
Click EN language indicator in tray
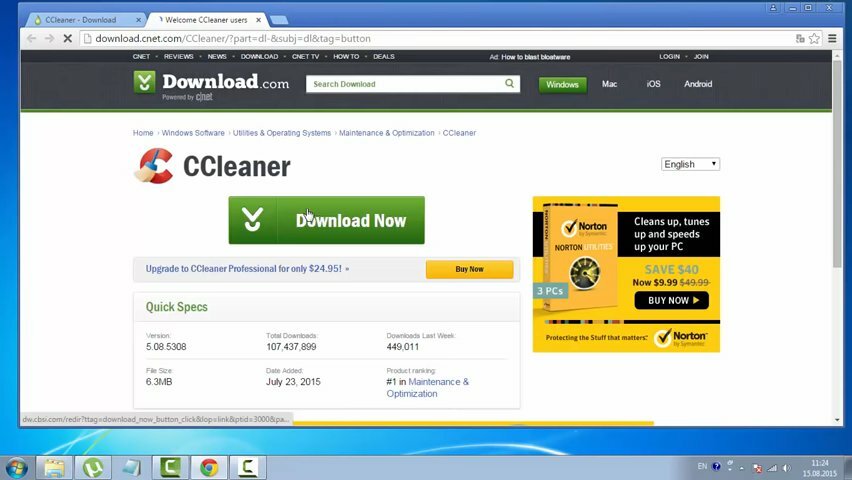click(702, 466)
